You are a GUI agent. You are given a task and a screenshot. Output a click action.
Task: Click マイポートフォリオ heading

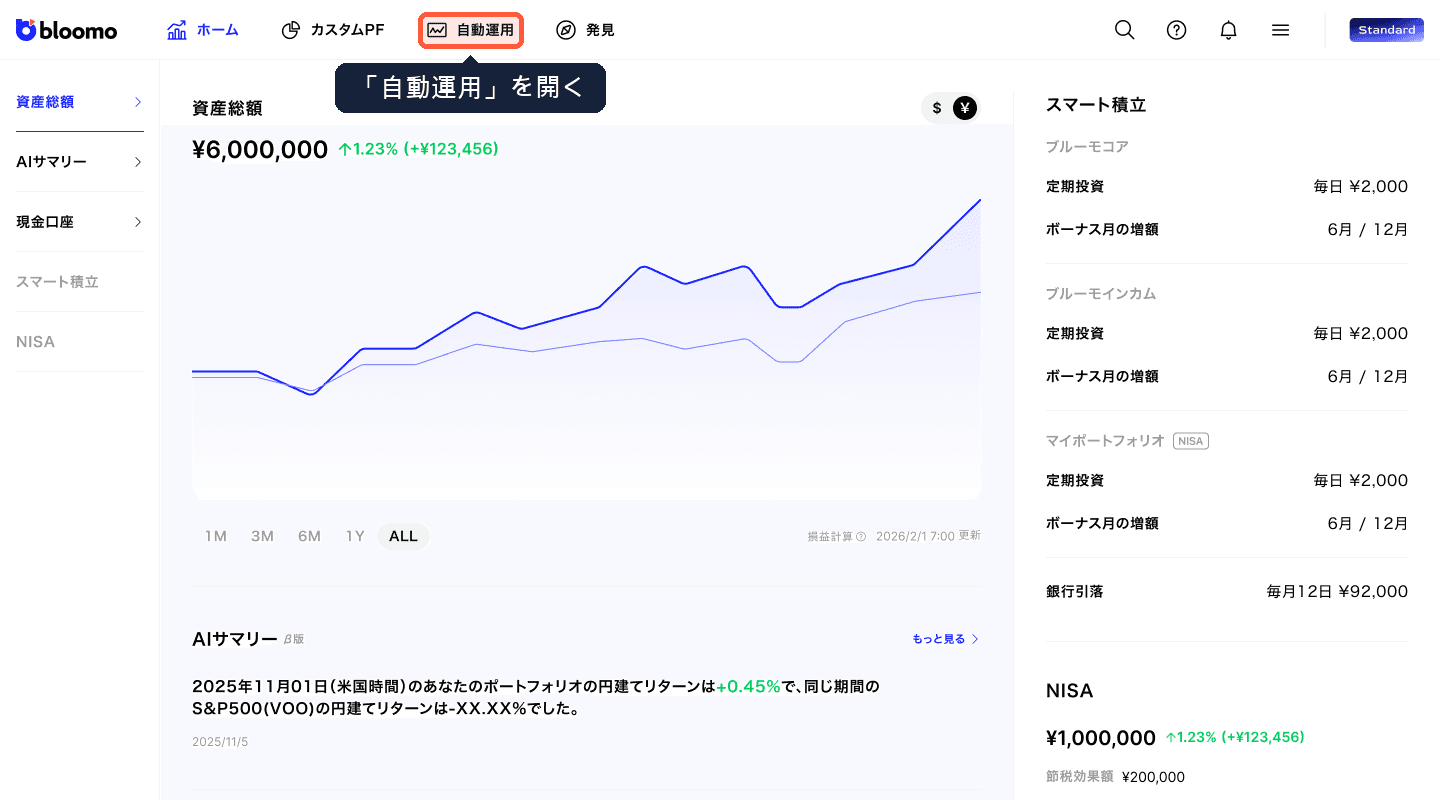pos(1106,441)
